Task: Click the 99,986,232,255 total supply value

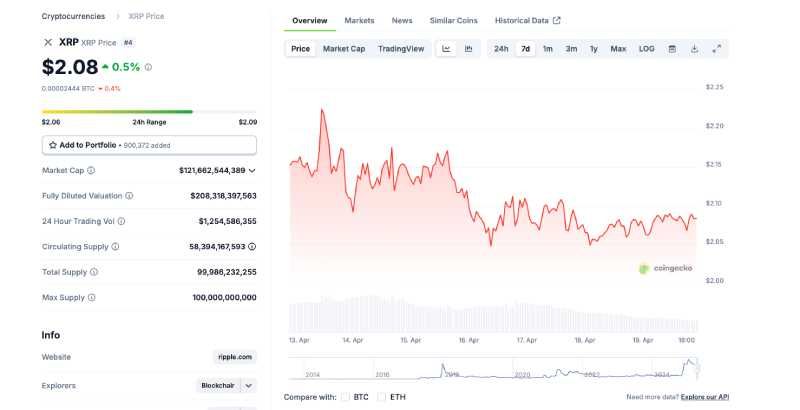Action: point(227,272)
